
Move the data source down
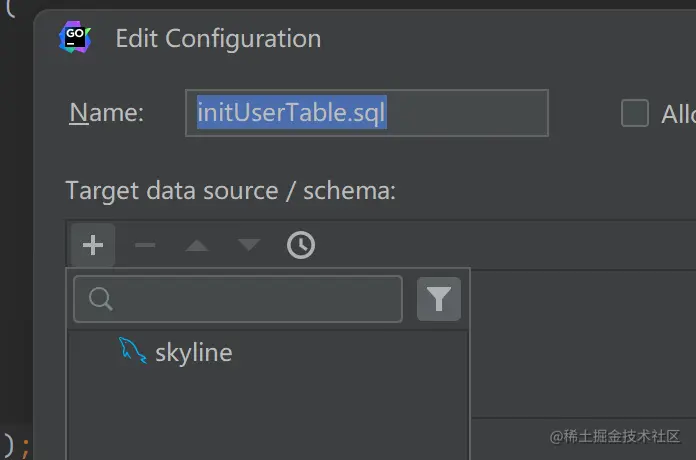(249, 245)
